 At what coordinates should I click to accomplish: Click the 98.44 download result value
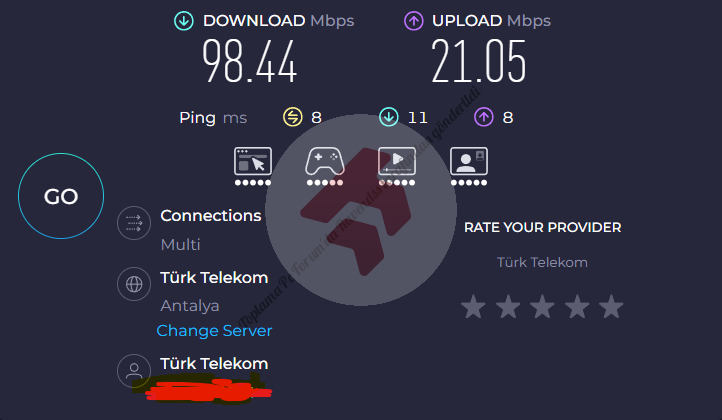point(250,61)
